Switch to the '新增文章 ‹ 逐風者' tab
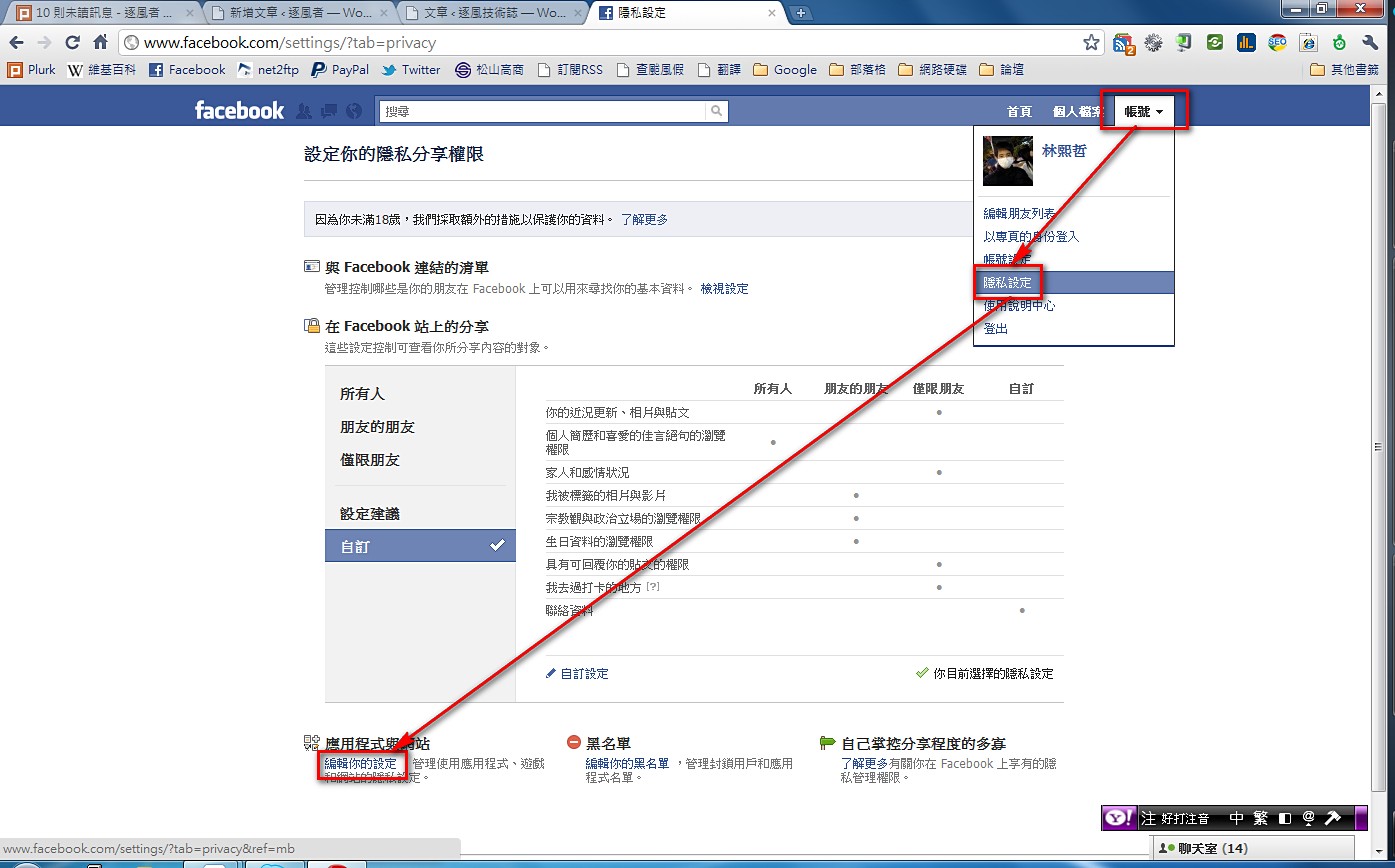 pyautogui.click(x=299, y=13)
